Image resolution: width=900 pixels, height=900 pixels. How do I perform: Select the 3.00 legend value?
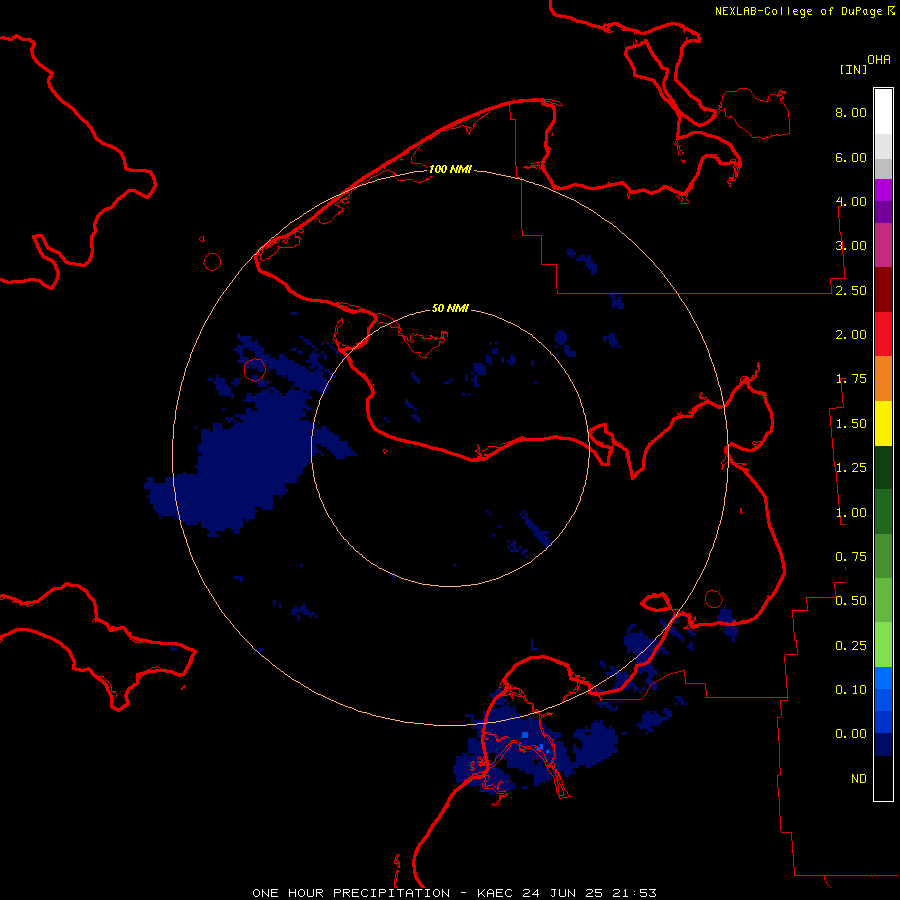click(851, 246)
